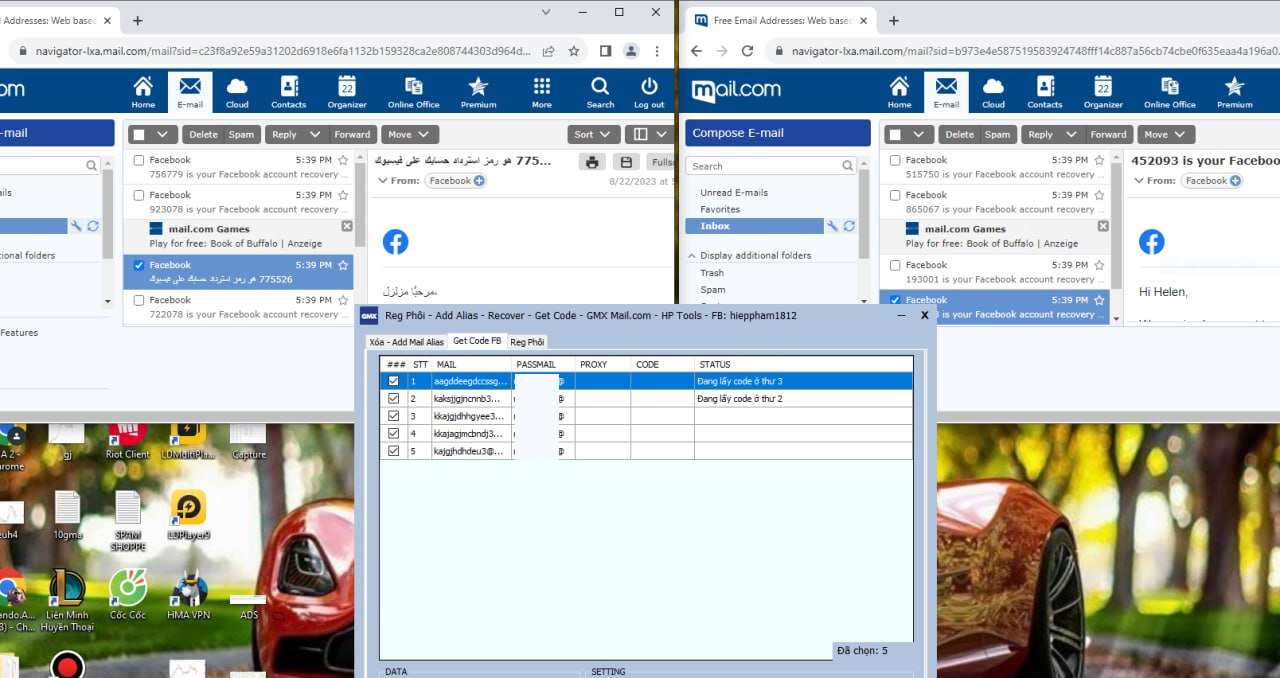Screen dimensions: 1280x678
Task: Uncheck row 1 checkbox in the GMX tool table
Action: pyautogui.click(x=394, y=381)
